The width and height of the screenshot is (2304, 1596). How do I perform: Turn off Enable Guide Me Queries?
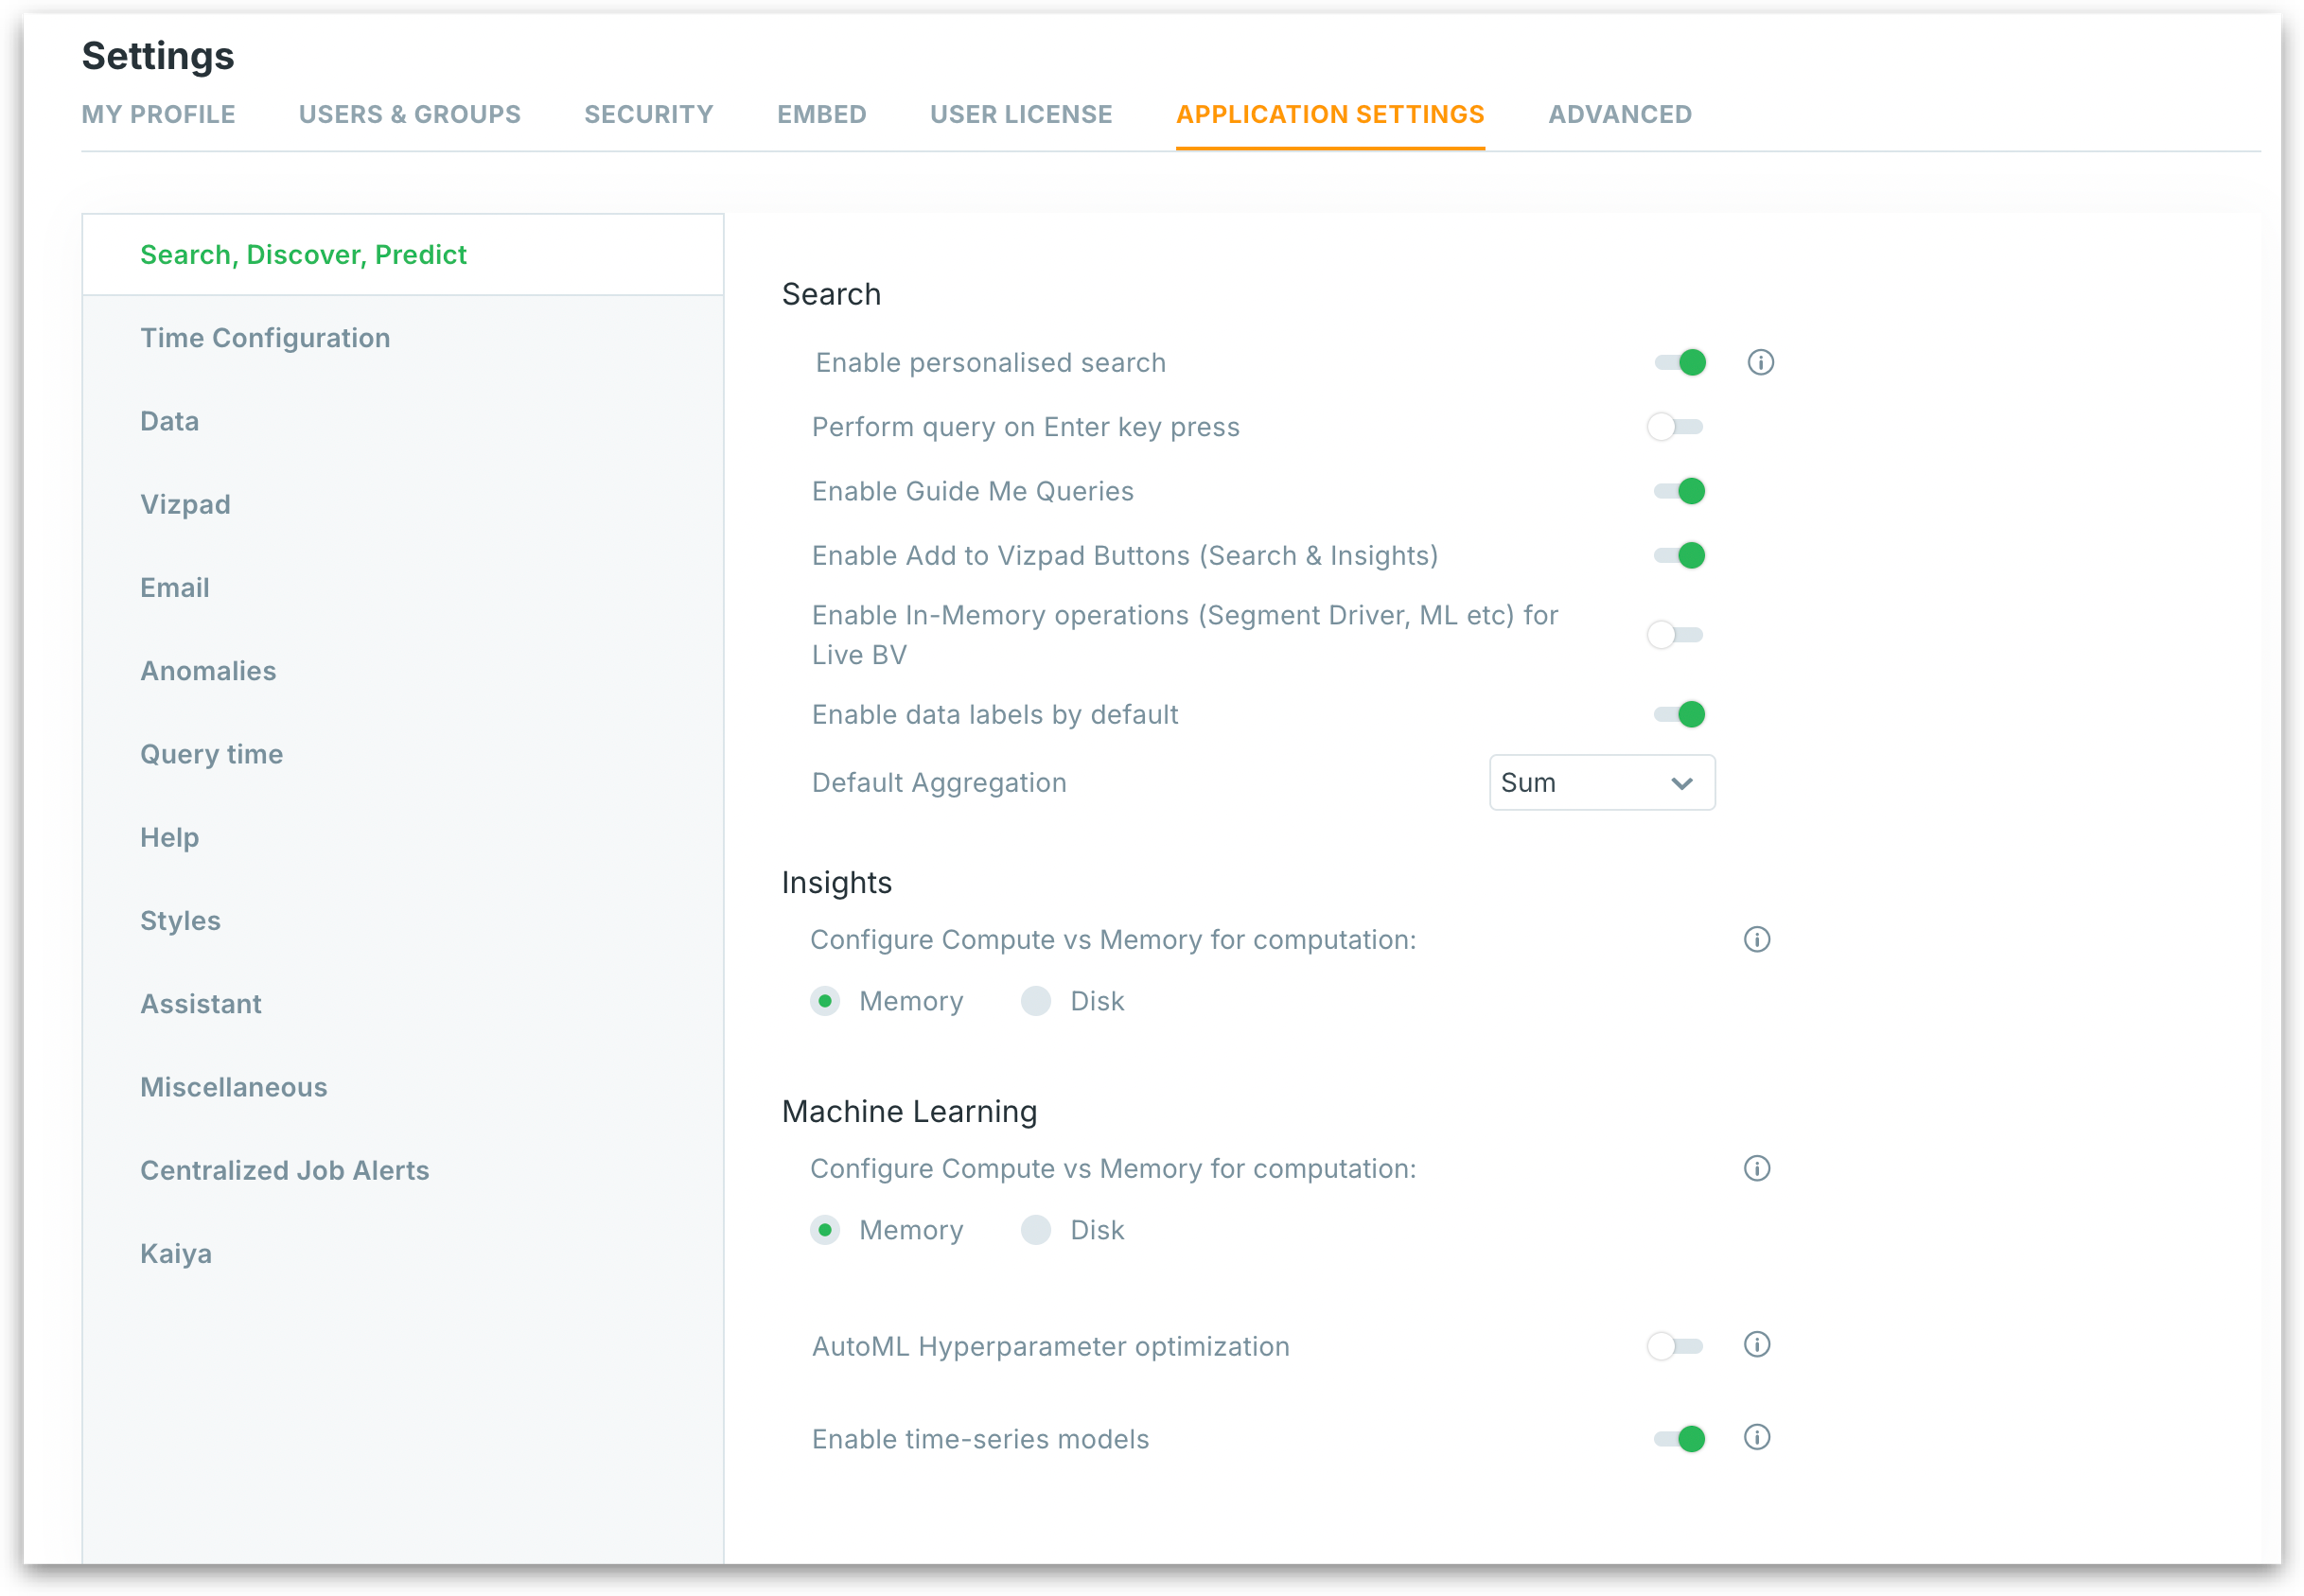tap(1679, 491)
